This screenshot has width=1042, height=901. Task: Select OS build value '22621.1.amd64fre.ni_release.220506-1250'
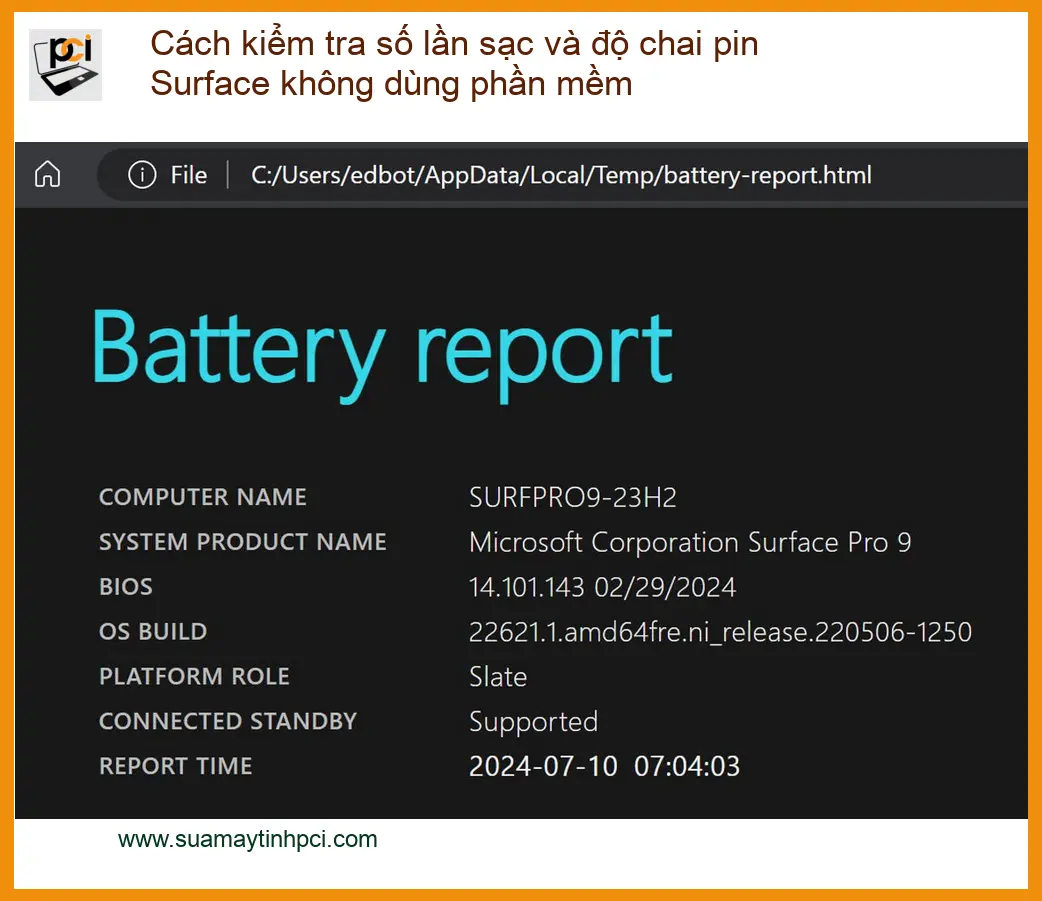point(720,633)
